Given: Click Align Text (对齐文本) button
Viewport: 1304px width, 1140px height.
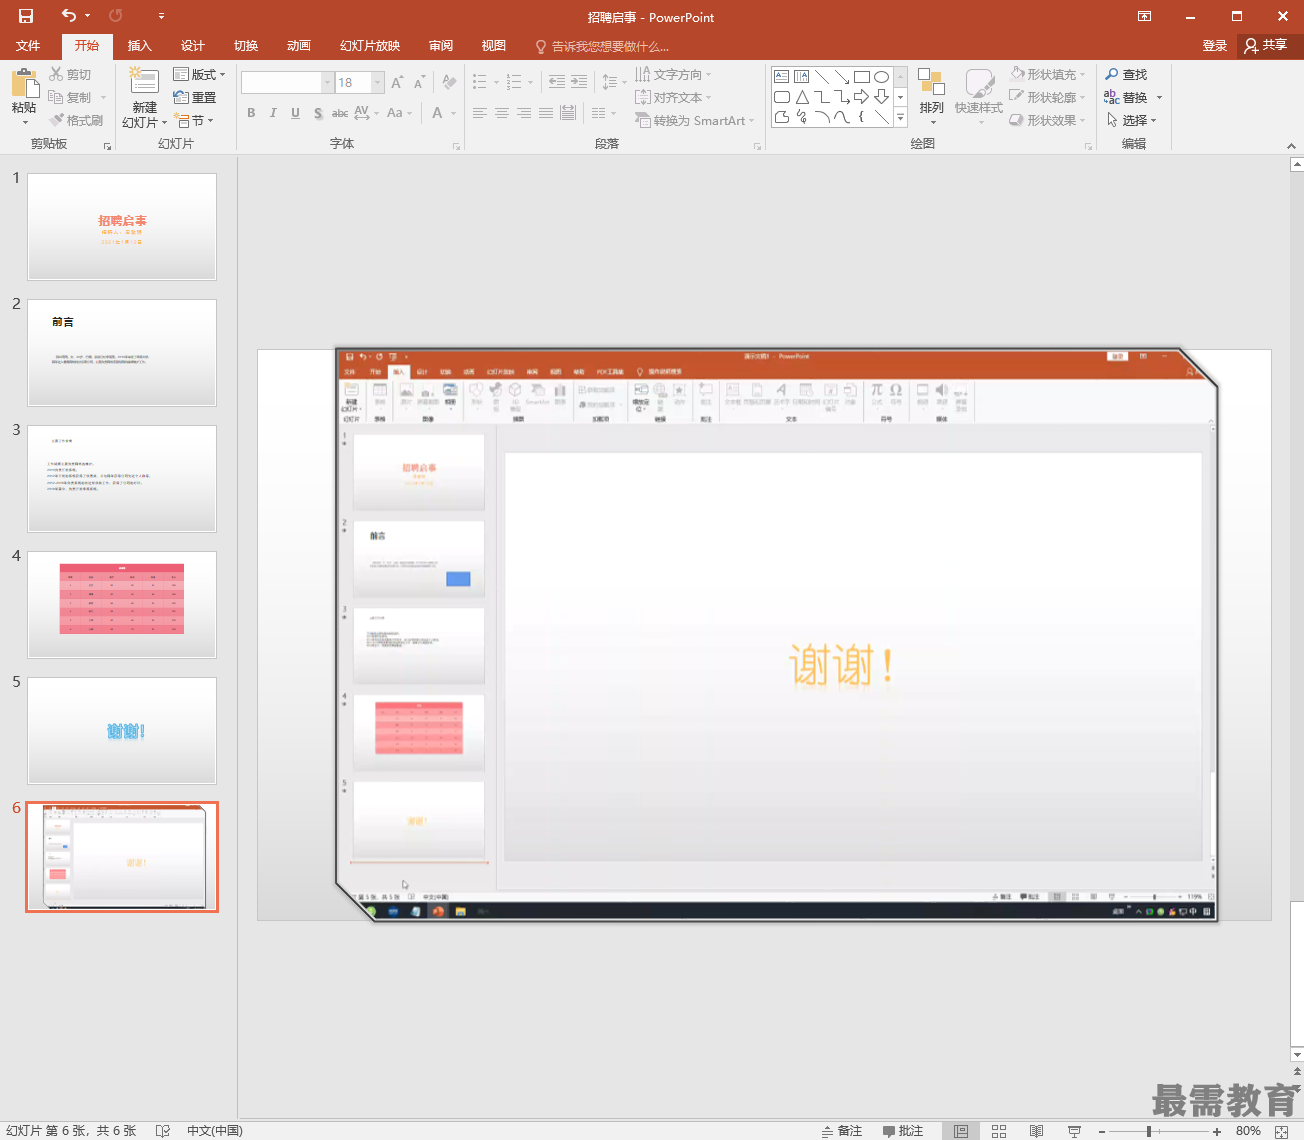Looking at the screenshot, I should click(673, 98).
